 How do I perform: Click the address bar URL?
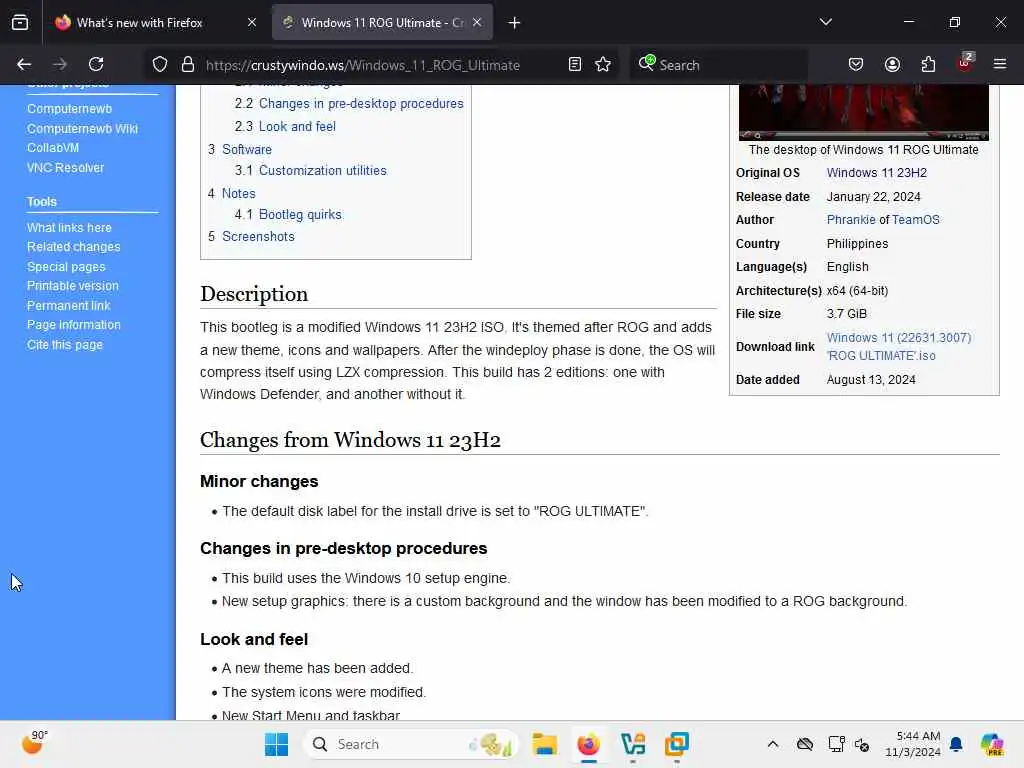point(362,65)
